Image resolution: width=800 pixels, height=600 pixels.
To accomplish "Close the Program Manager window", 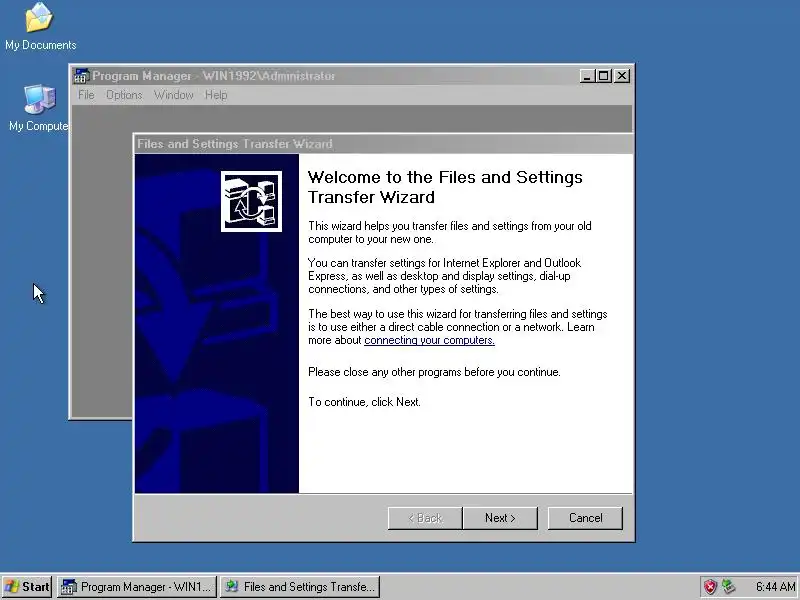I will [x=621, y=76].
